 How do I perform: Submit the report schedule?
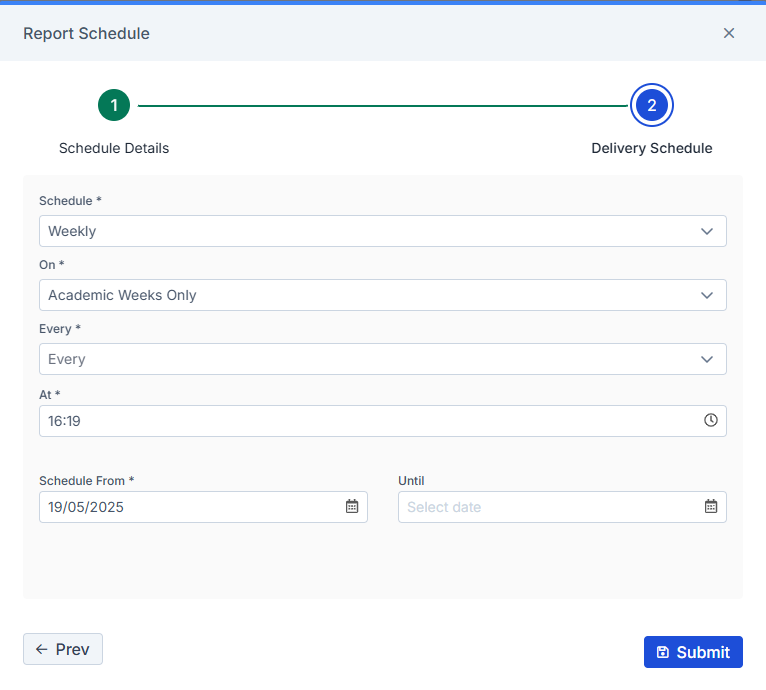pos(693,652)
